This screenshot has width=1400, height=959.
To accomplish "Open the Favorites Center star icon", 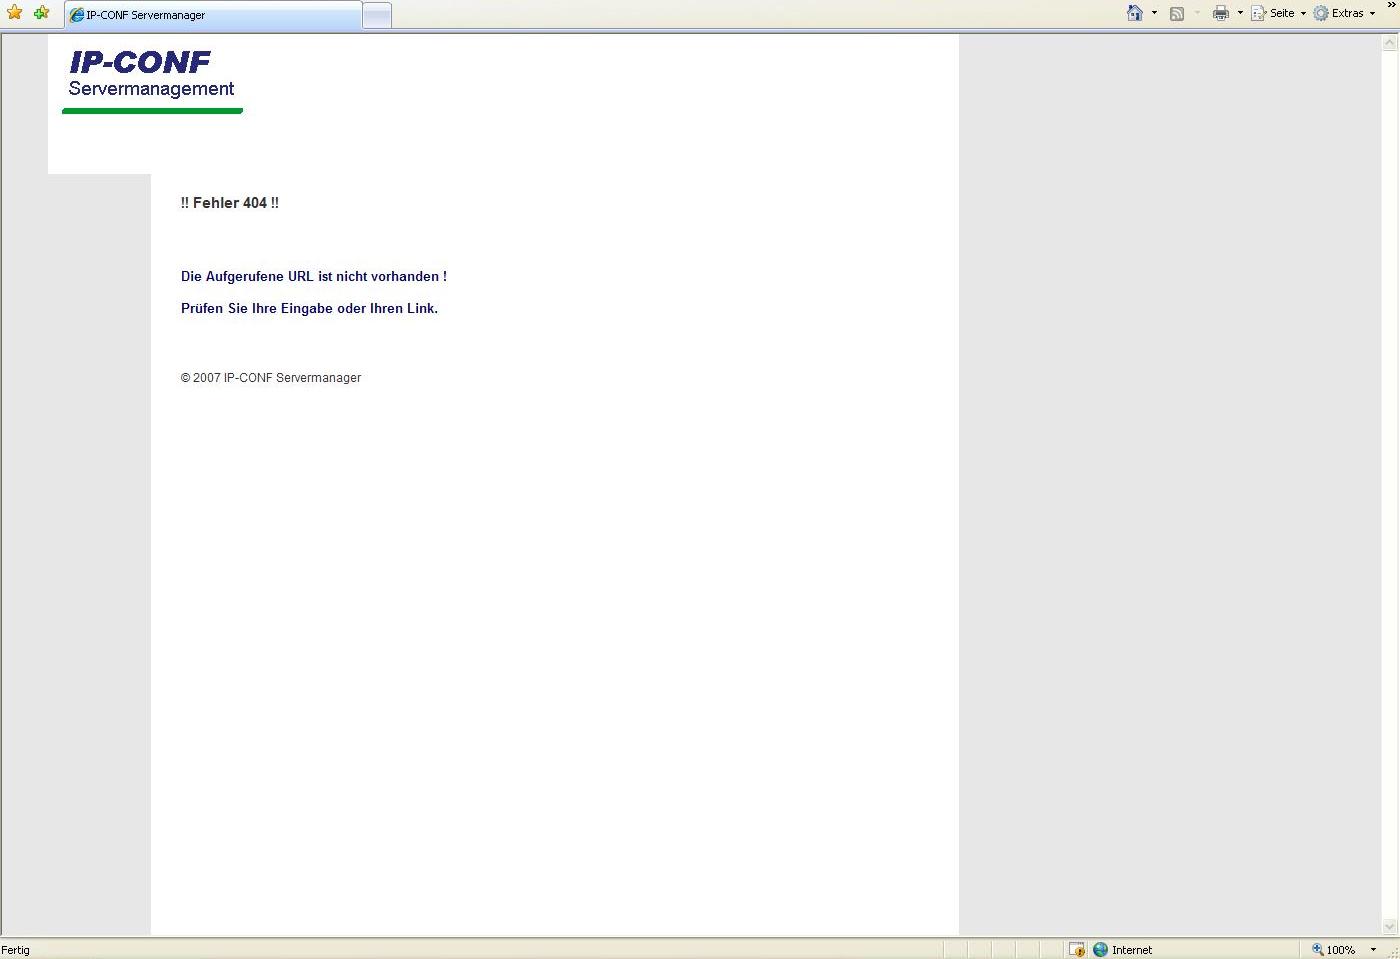I will [x=14, y=13].
